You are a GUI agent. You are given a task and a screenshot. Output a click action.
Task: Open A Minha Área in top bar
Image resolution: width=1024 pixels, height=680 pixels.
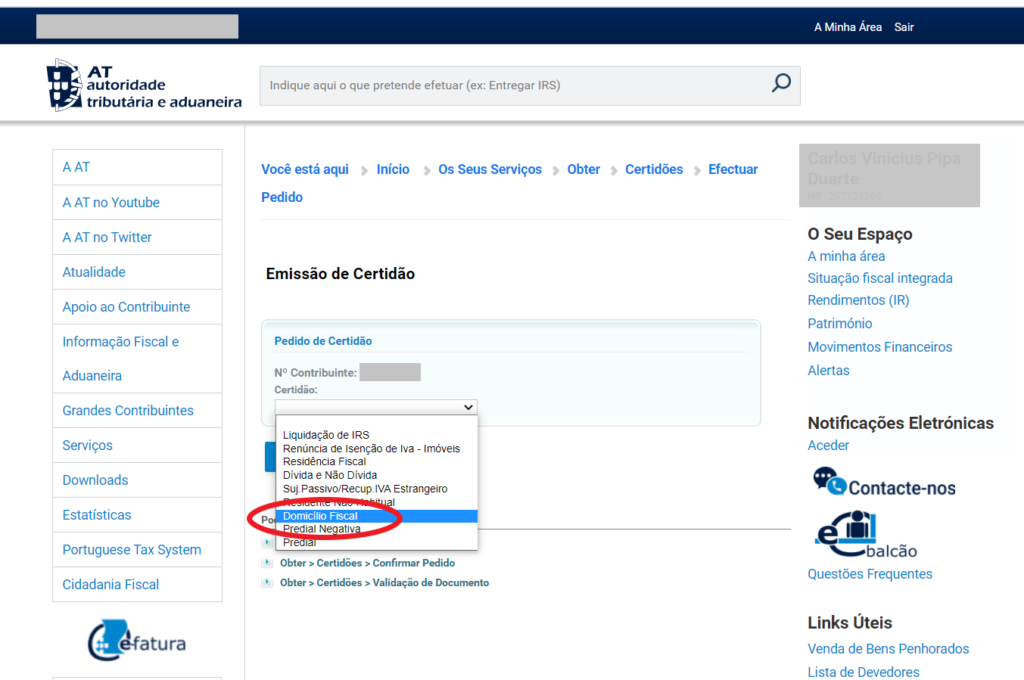(x=848, y=27)
